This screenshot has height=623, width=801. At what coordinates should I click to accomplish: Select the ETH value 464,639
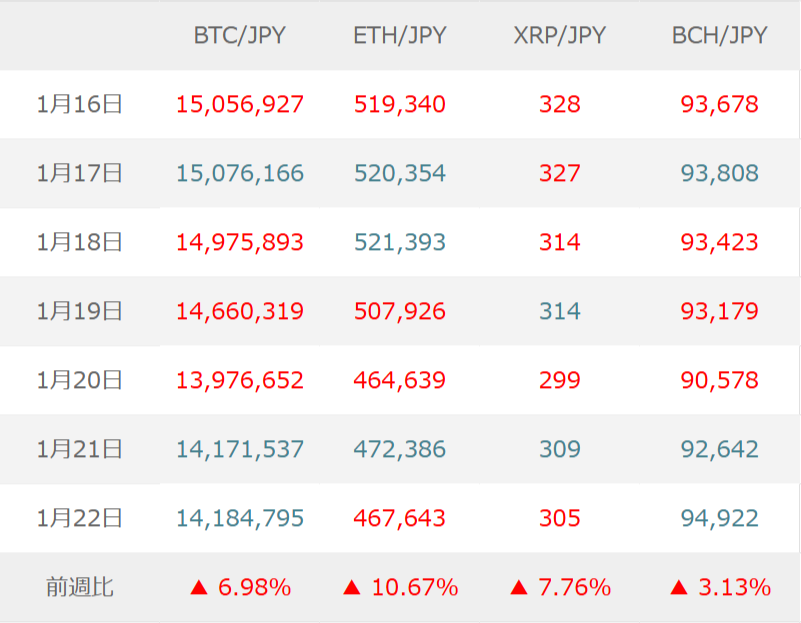coord(400,380)
